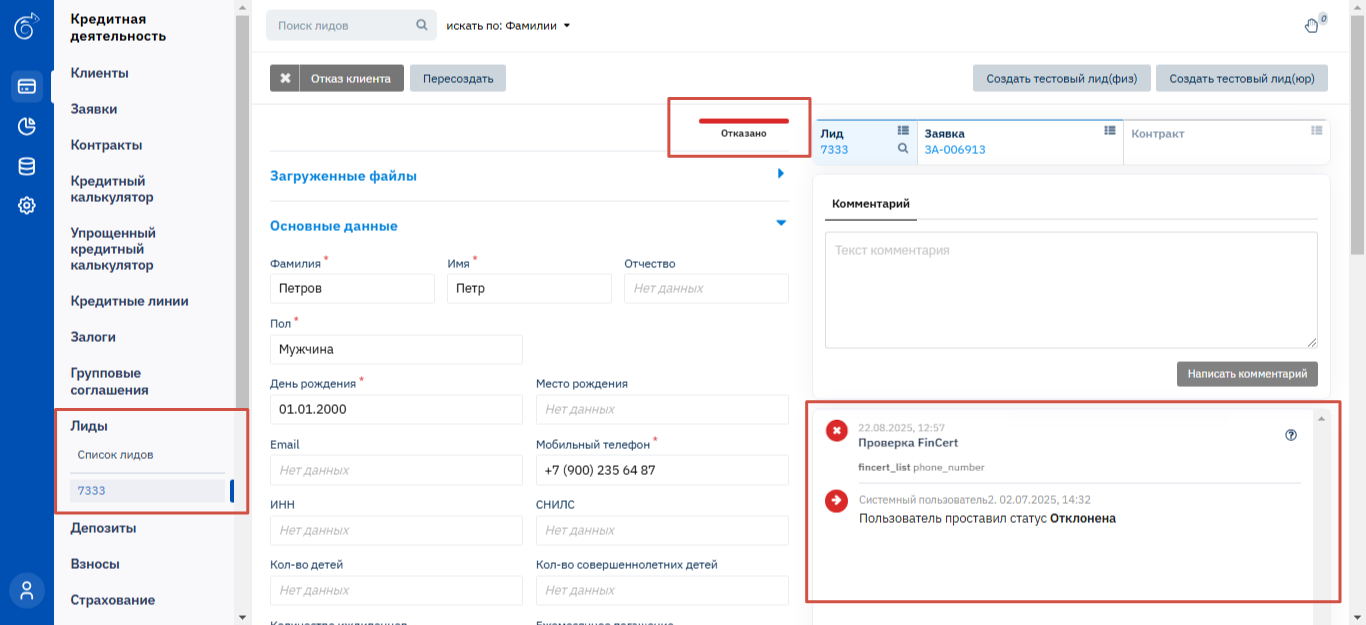Open application link ЗА-006913
1366x625 pixels.
click(955, 150)
